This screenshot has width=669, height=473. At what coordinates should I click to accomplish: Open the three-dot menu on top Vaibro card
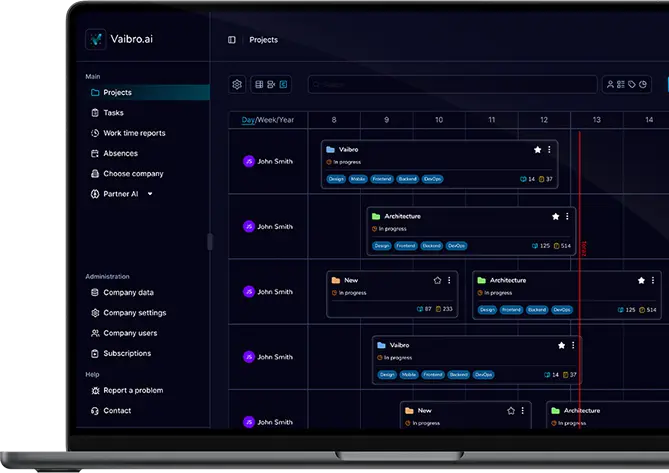tap(549, 150)
